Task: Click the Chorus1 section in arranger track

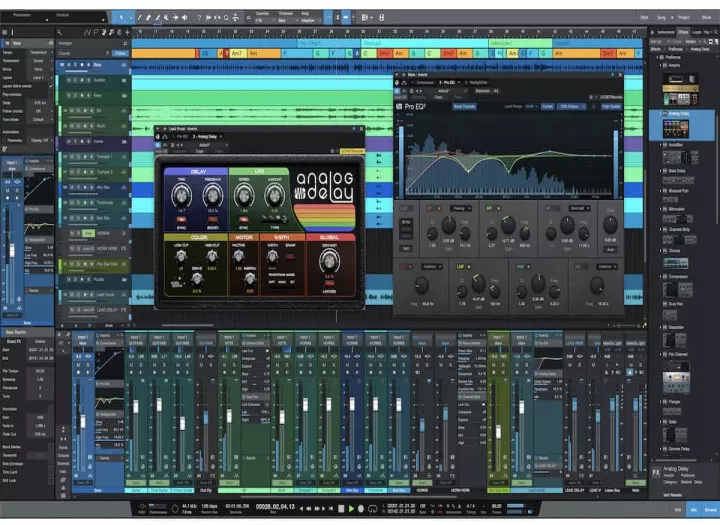Action: pos(424,43)
